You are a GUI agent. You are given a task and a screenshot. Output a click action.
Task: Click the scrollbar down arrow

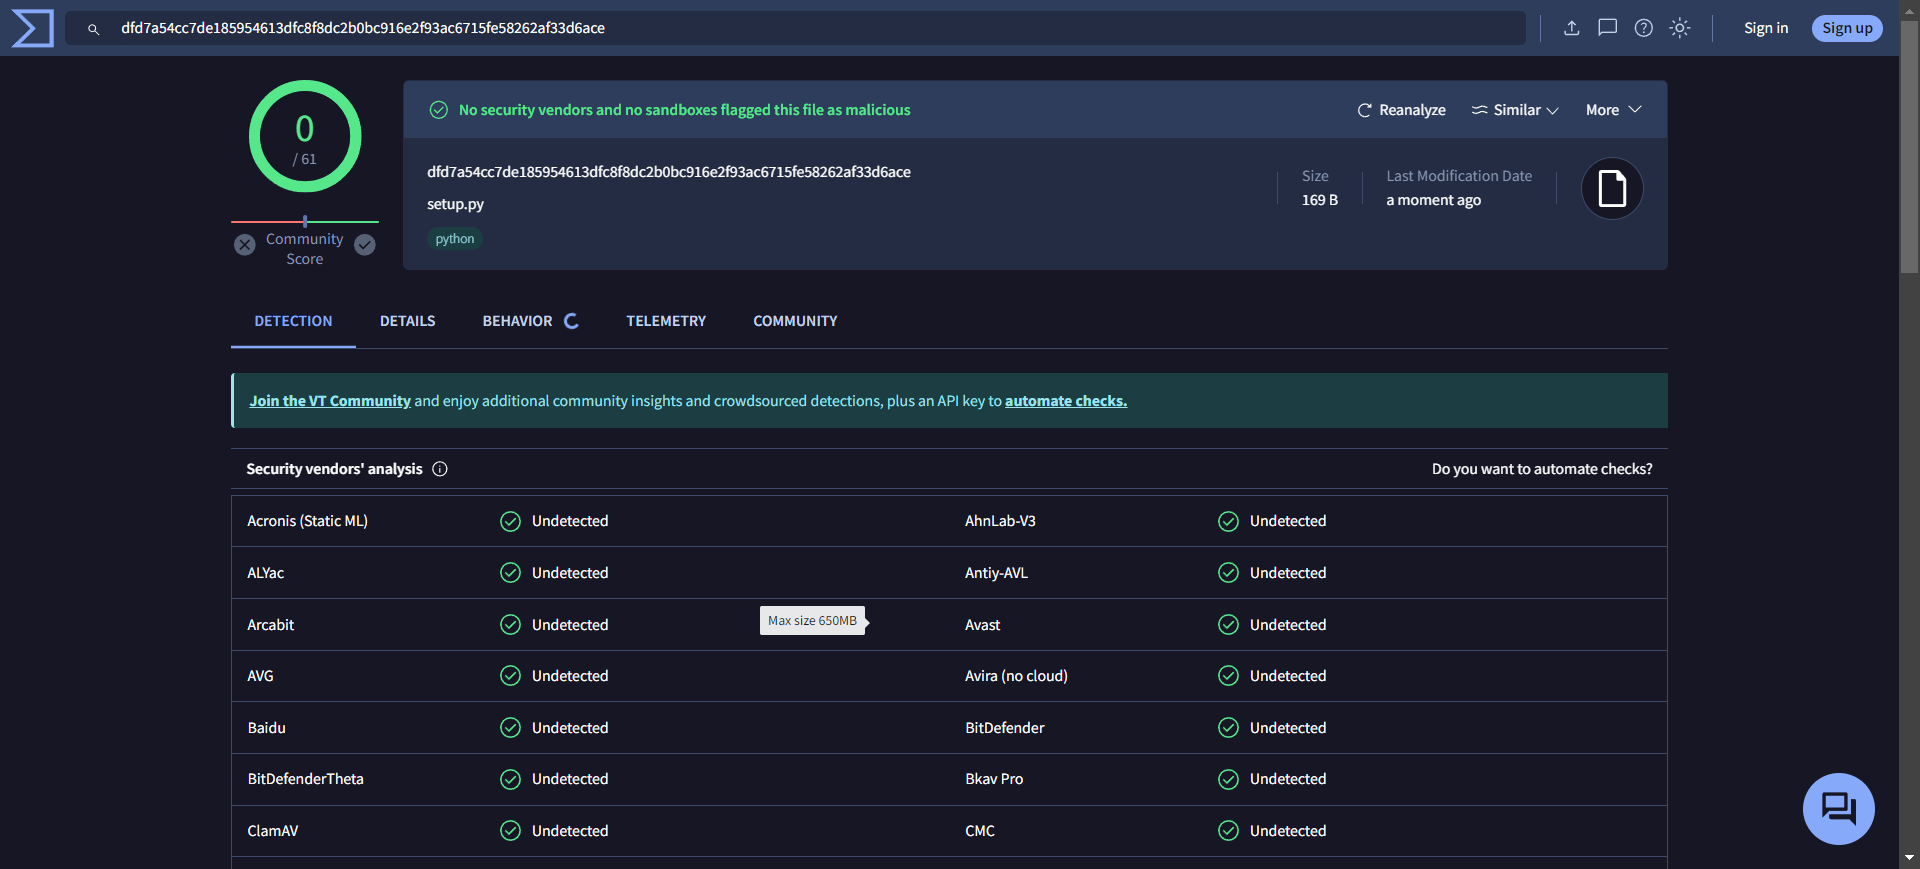click(x=1910, y=858)
